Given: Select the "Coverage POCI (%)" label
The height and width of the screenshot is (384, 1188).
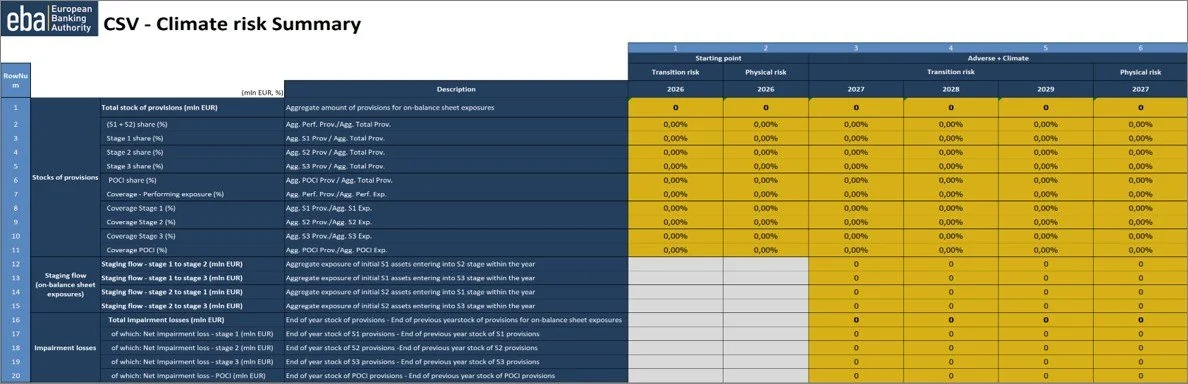Looking at the screenshot, I should pyautogui.click(x=136, y=249).
